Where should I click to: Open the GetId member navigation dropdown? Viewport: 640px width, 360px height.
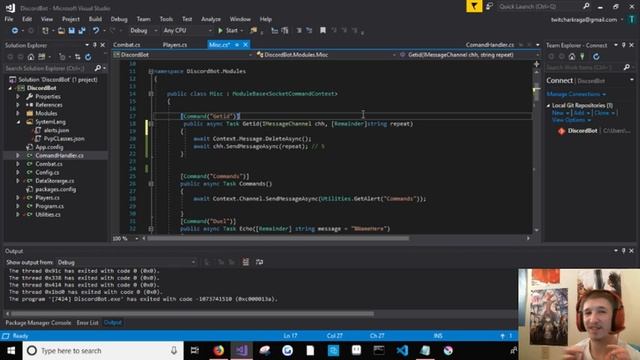click(470, 55)
